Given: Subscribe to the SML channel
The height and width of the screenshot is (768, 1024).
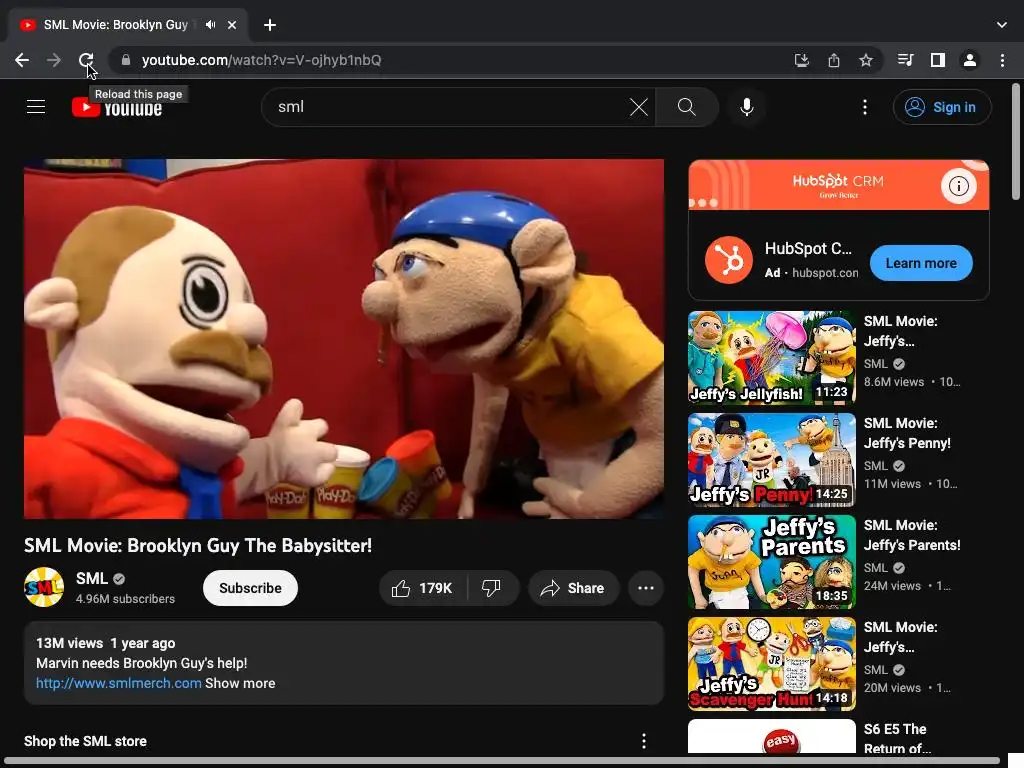Looking at the screenshot, I should click(250, 588).
